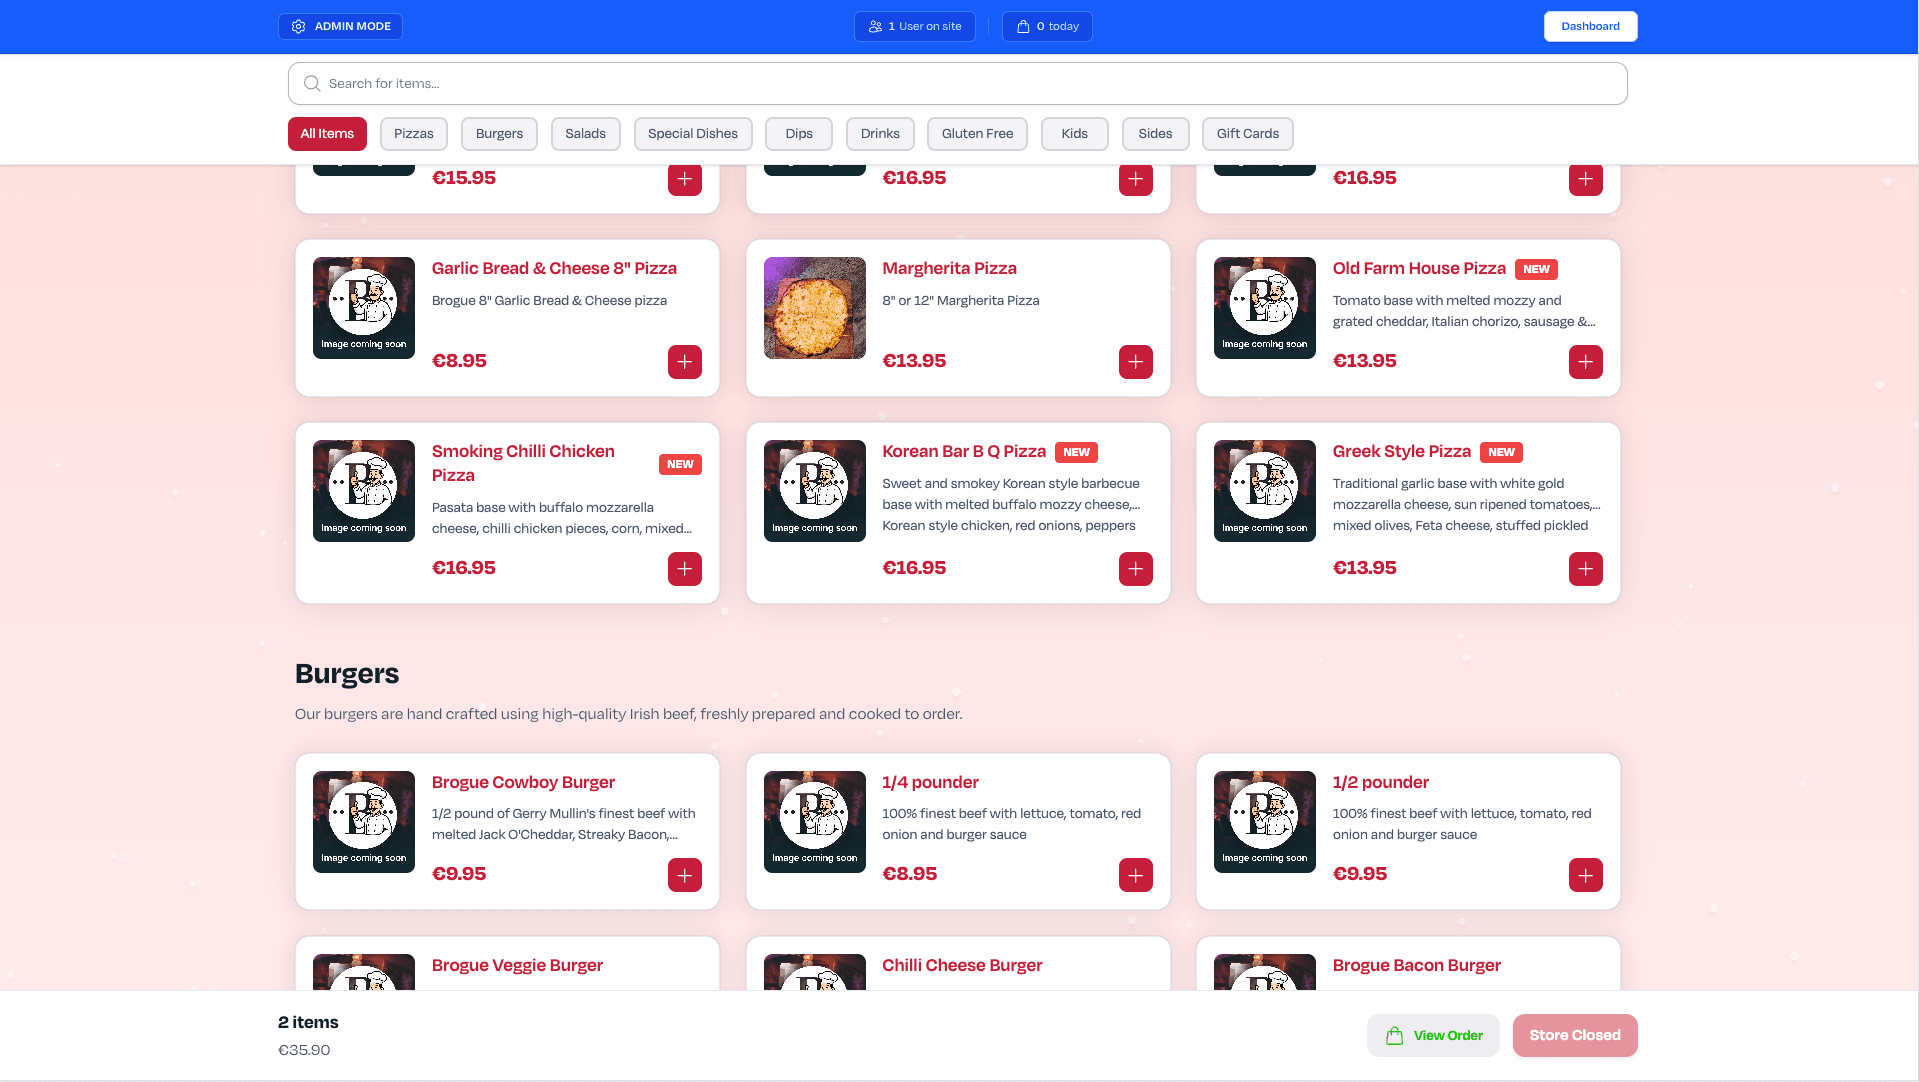Switch to the Pizzas category
Screen dimensions: 1919x1082
point(413,134)
